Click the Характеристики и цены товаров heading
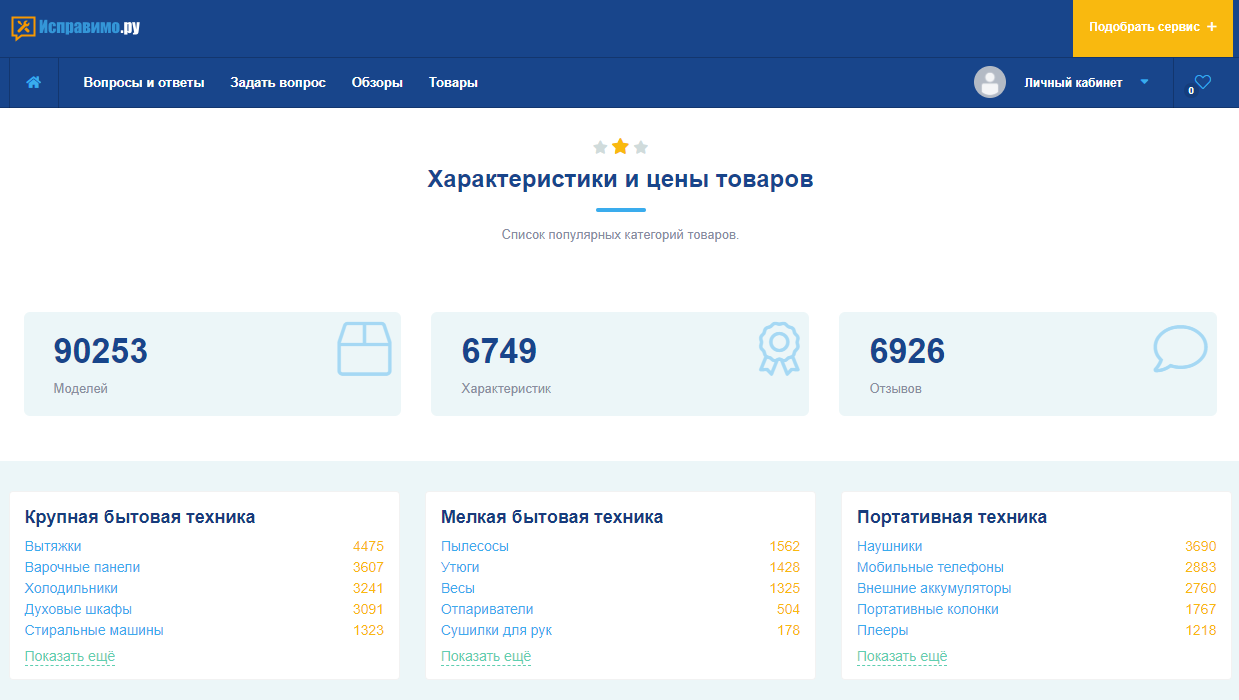Viewport: 1239px width, 700px height. coord(620,180)
